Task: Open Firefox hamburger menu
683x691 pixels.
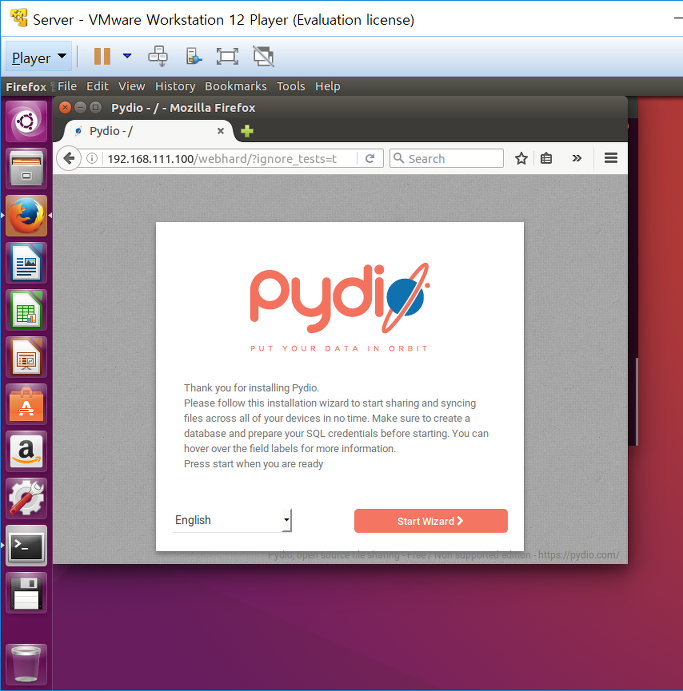Action: 611,158
